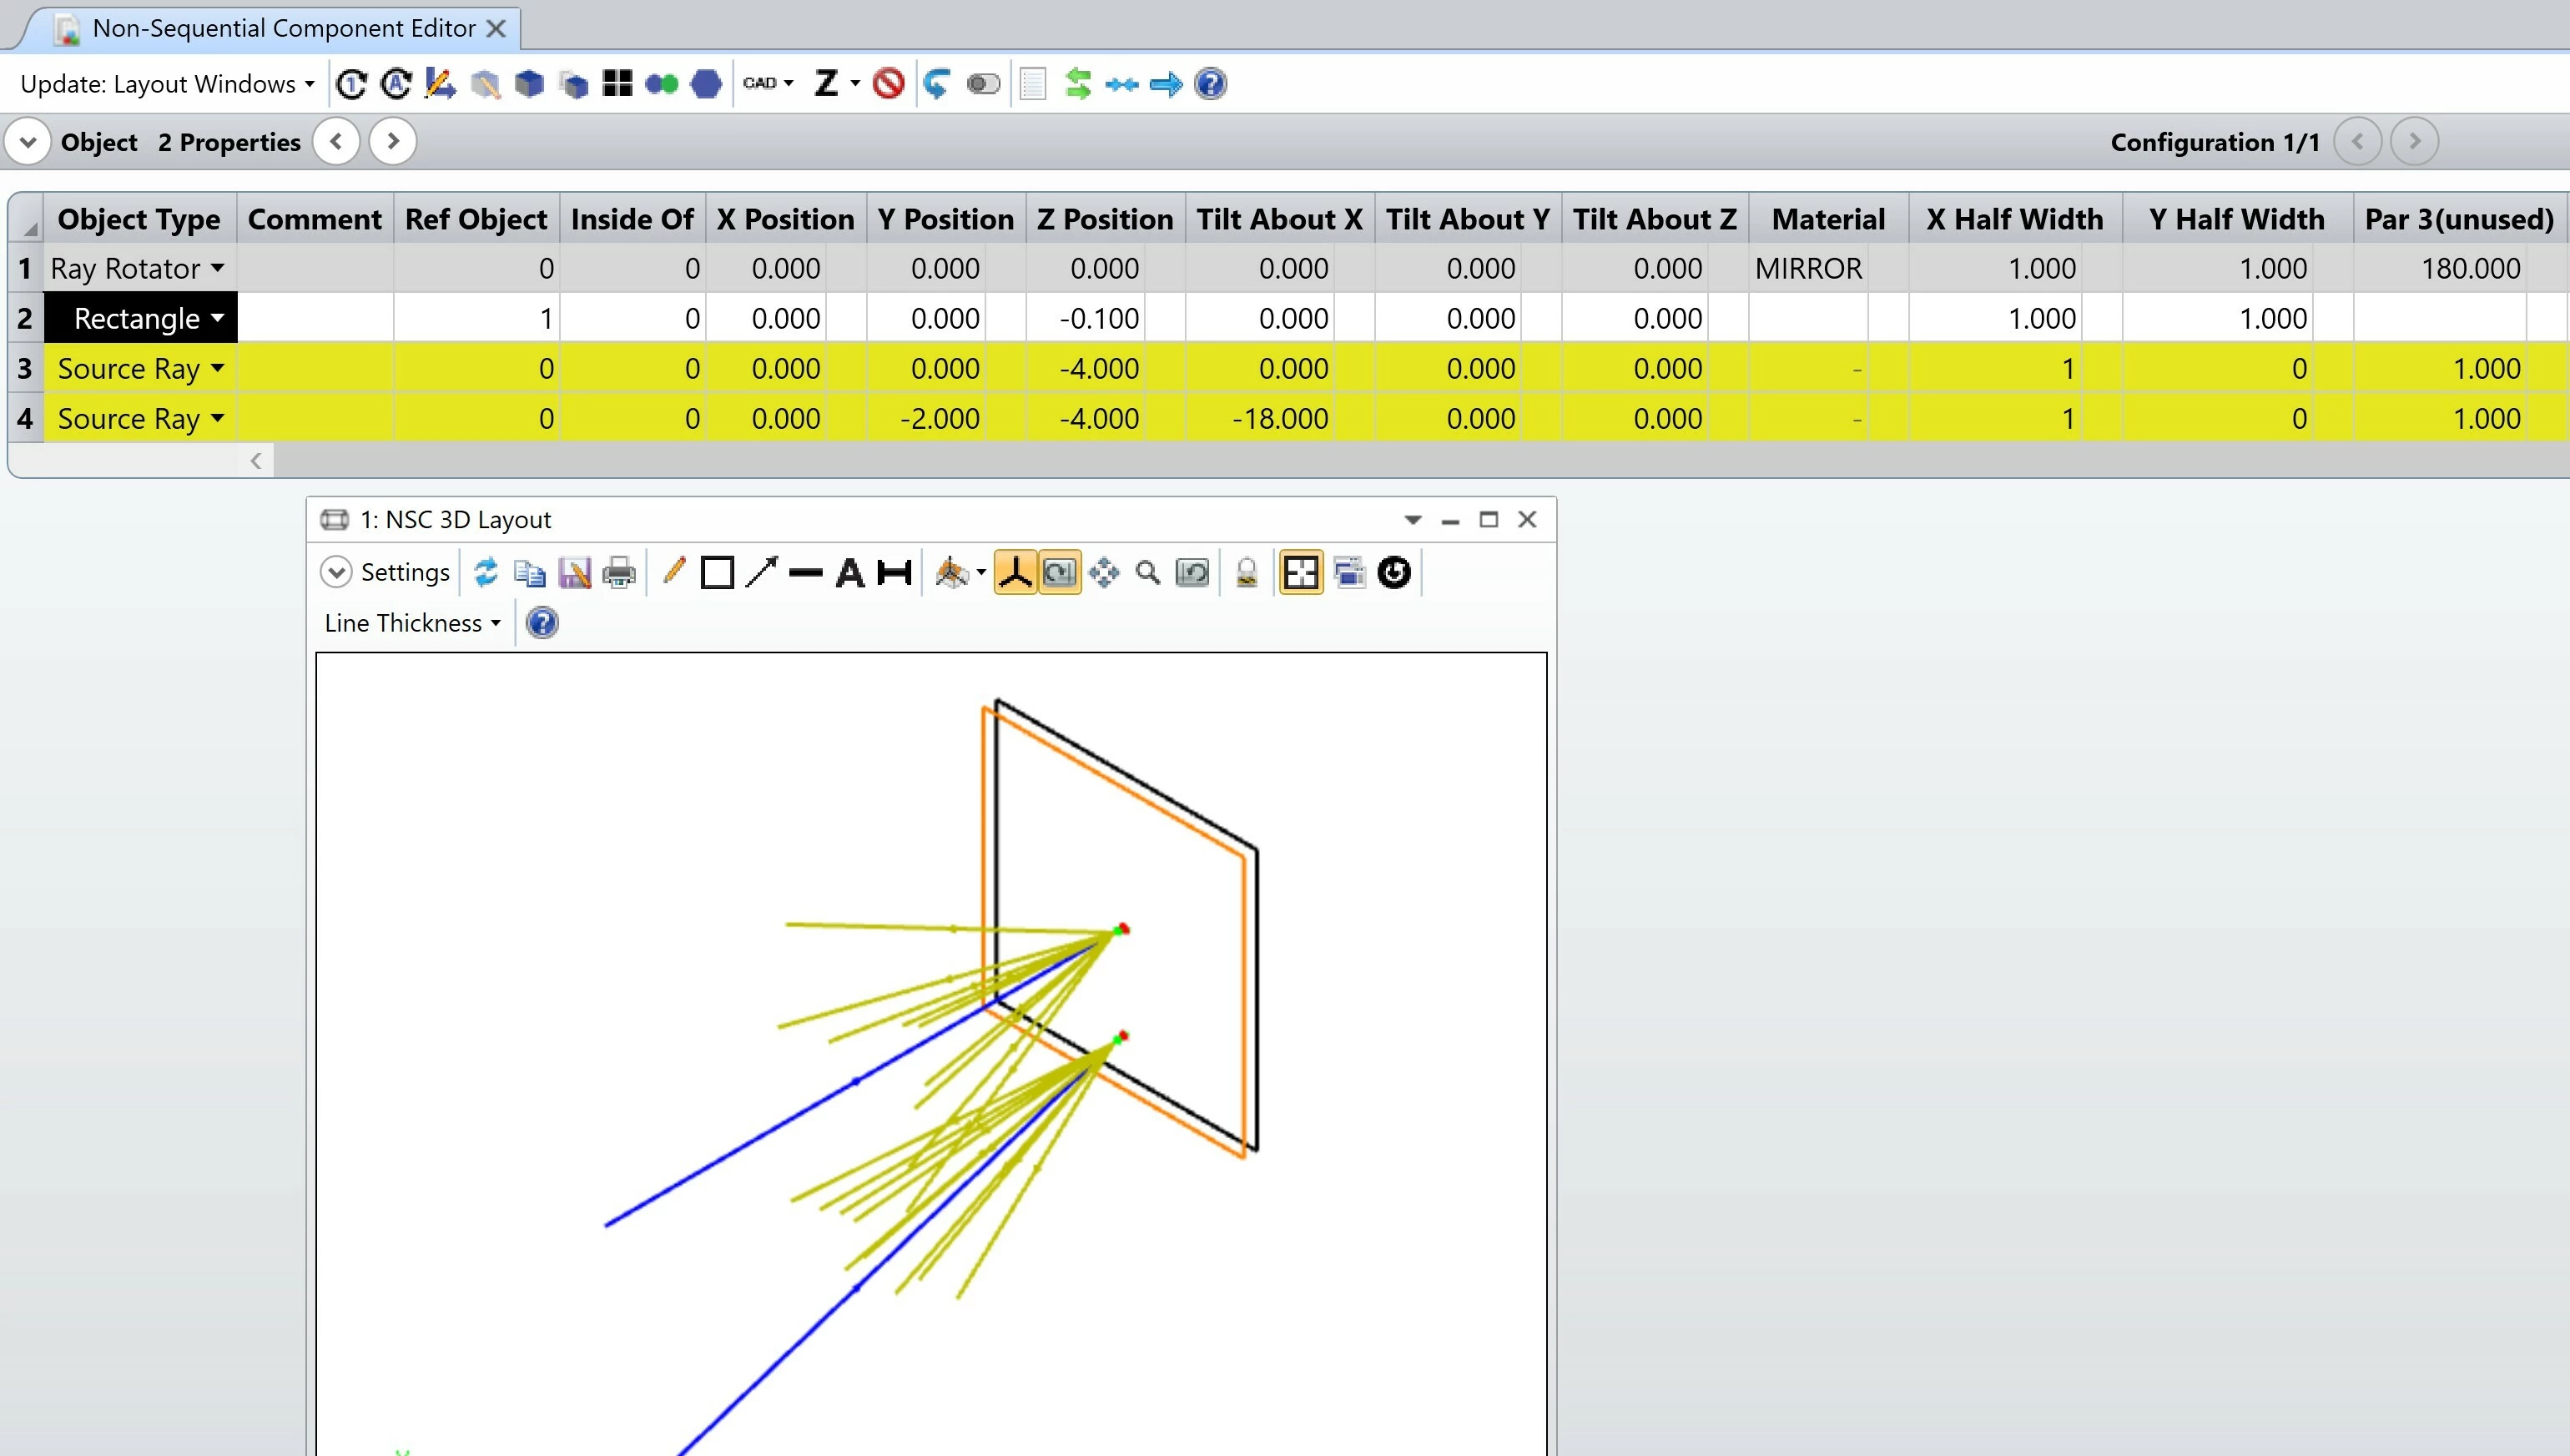Screen dimensions: 2570x1456
Task: Select the draw arrow annotation tool
Action: [761, 573]
